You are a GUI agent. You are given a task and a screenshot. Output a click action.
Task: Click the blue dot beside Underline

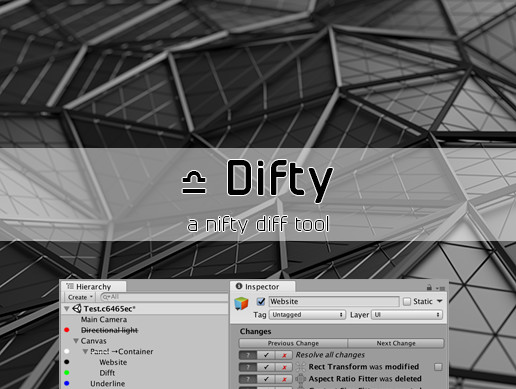[x=67, y=383]
